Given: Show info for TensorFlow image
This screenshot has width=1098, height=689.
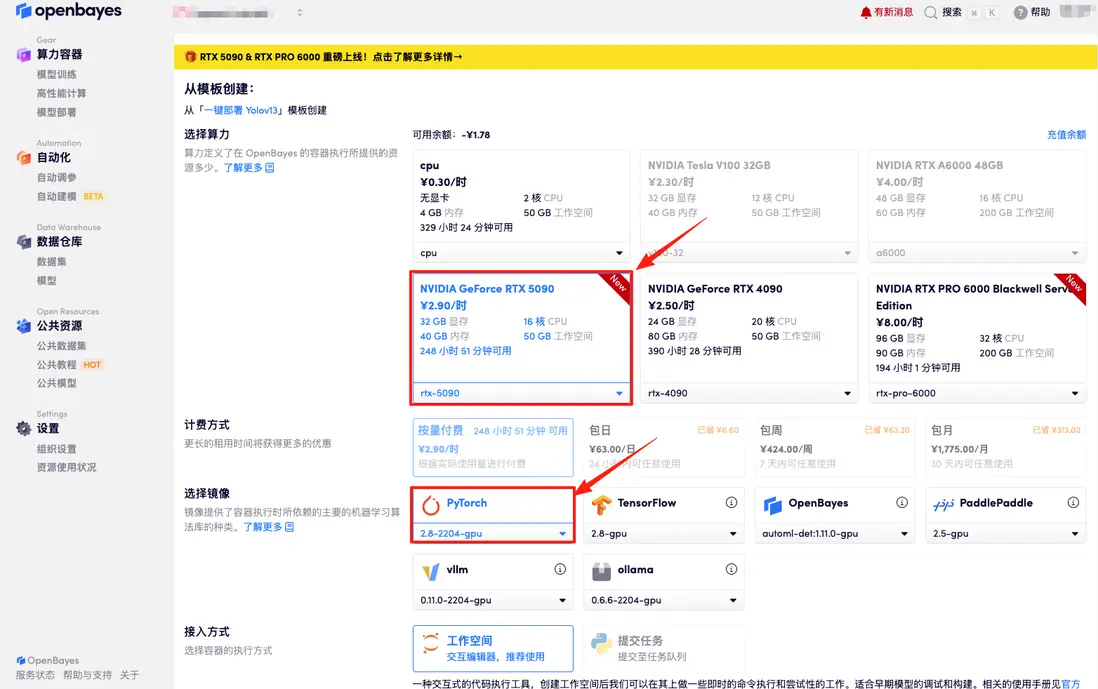Looking at the screenshot, I should tap(731, 502).
